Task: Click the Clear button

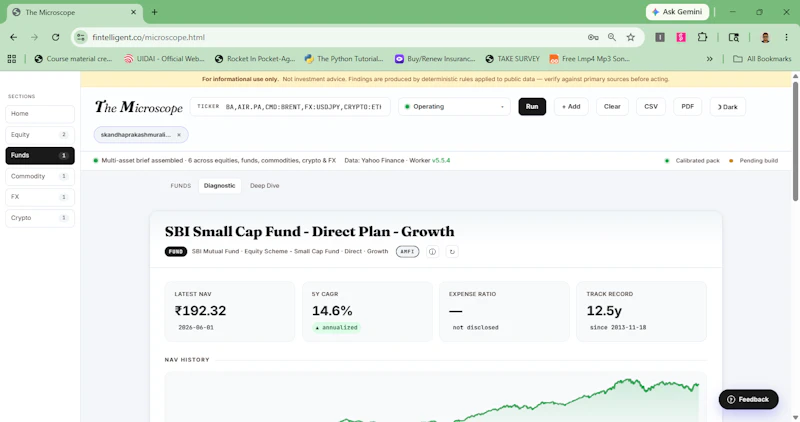Action: (612, 107)
